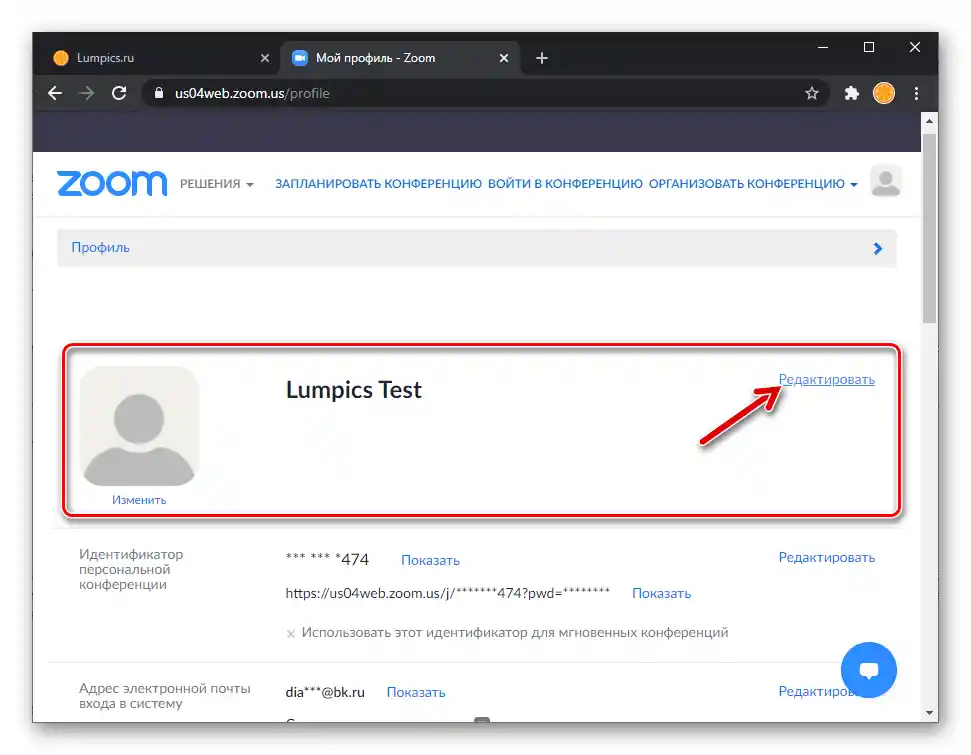The height and width of the screenshot is (755, 971).
Task: Click the scrollbar up arrow
Action: point(930,121)
